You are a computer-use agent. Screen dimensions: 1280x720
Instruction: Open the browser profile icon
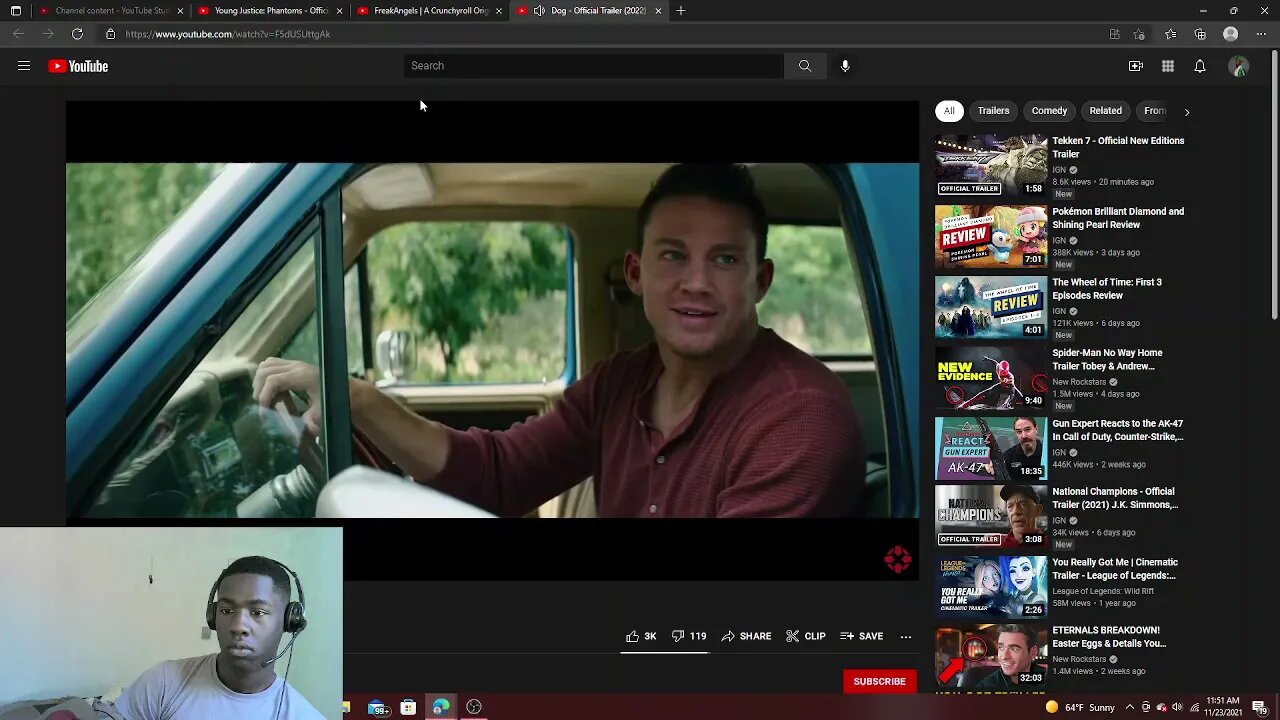(x=1231, y=34)
